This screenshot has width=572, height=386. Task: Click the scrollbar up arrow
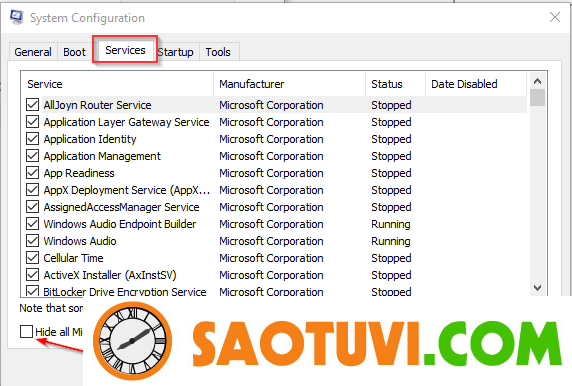pyautogui.click(x=537, y=81)
